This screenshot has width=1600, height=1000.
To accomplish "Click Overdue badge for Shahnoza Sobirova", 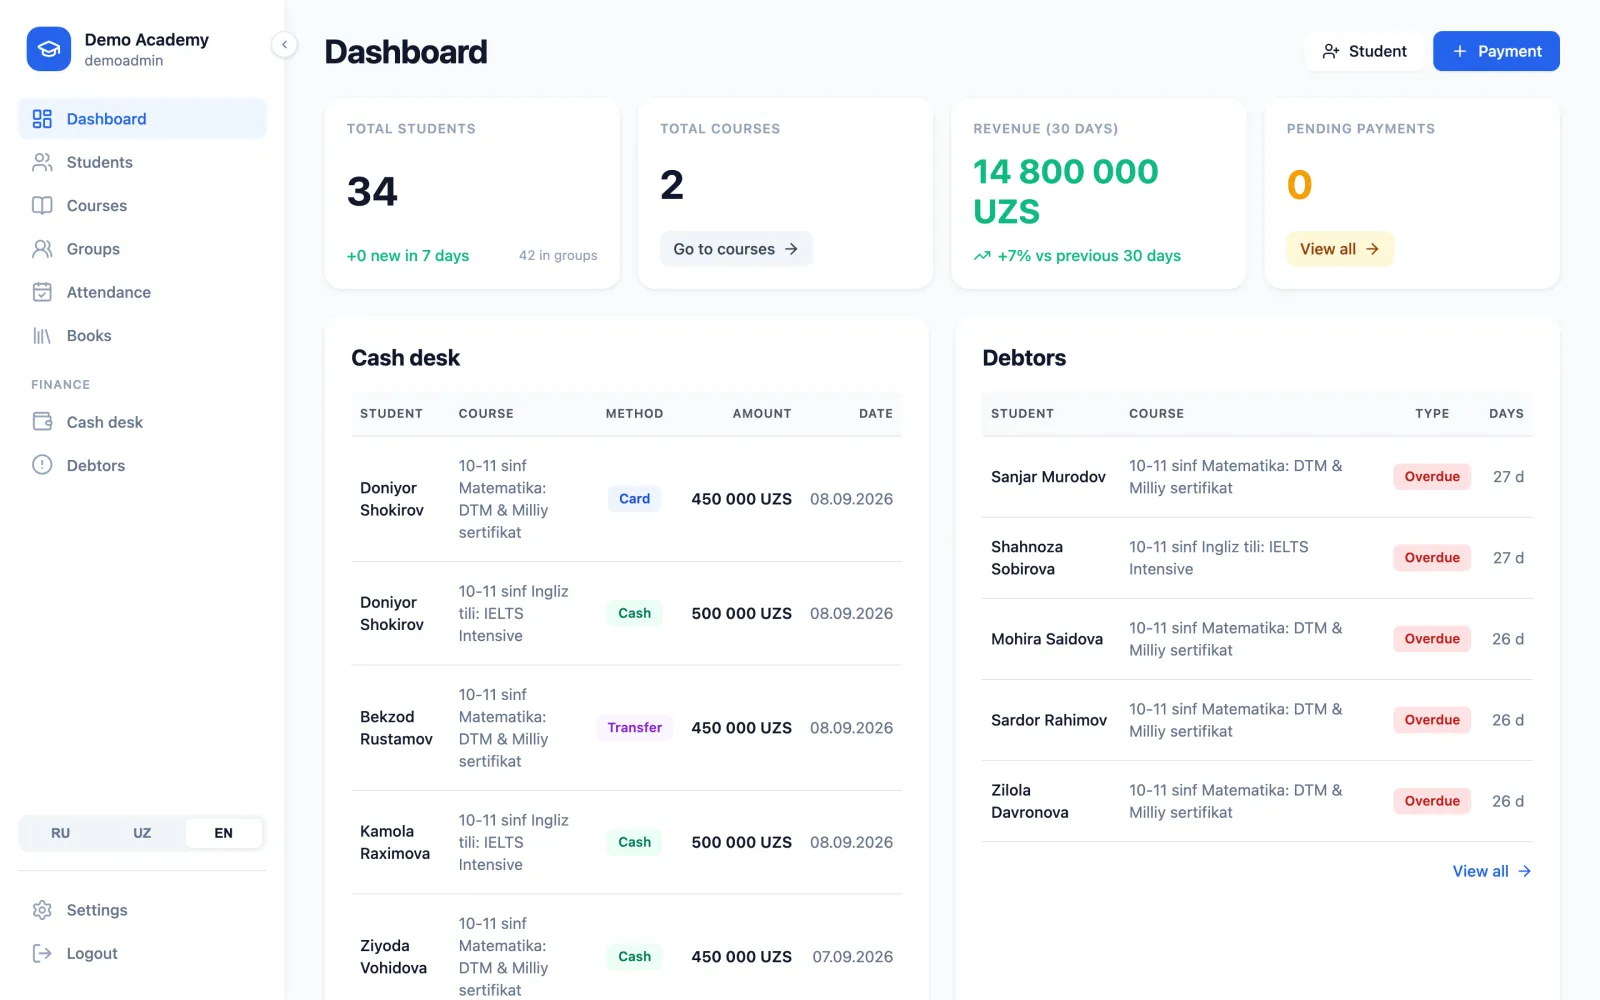I will (x=1432, y=558).
